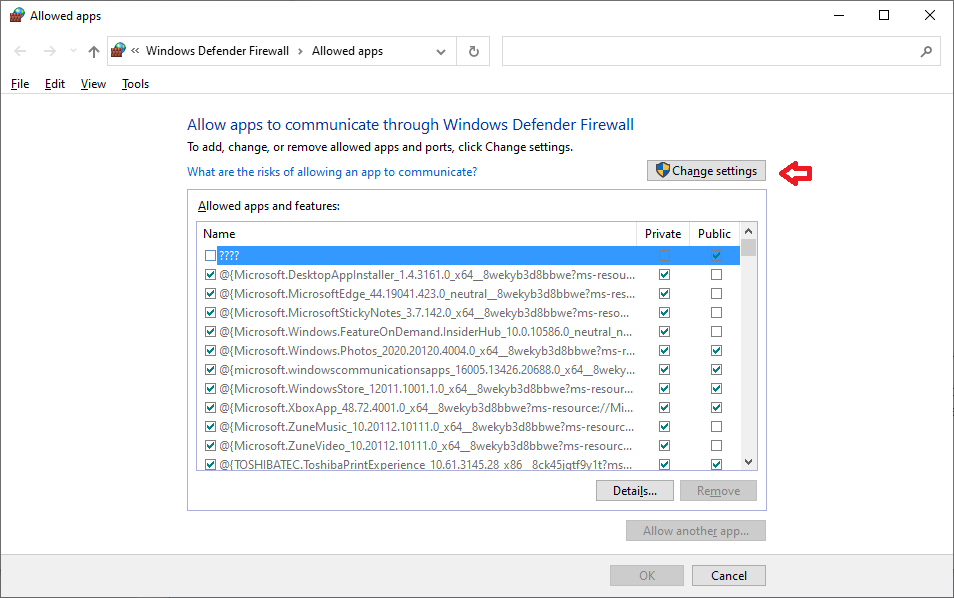
Task: Open the recent locations dropdown arrow
Action: coord(74,51)
